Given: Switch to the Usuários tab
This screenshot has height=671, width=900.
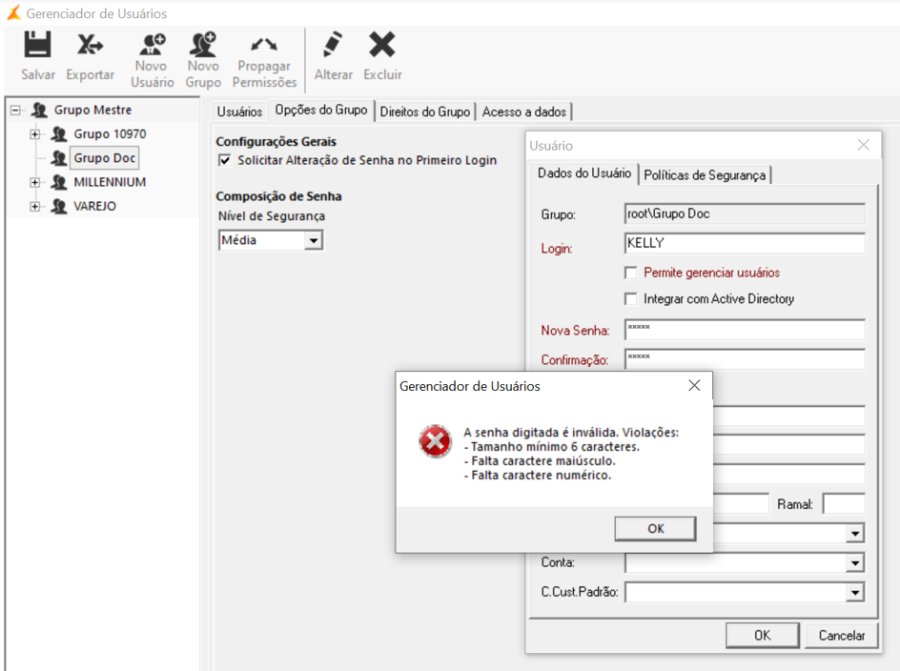Looking at the screenshot, I should click(239, 112).
